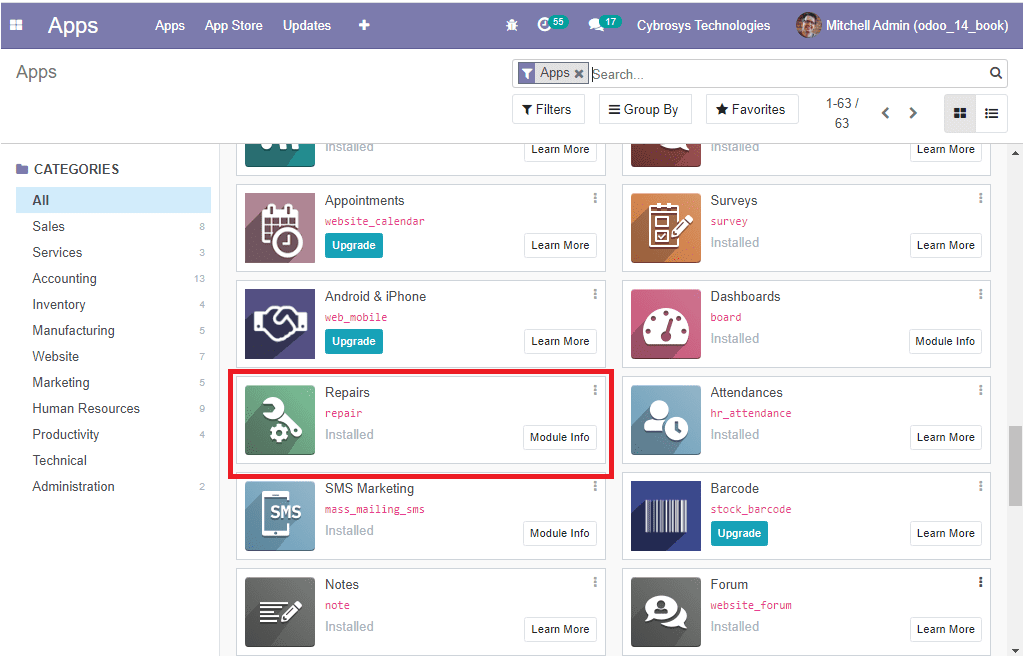The height and width of the screenshot is (657, 1024).
Task: Click the Repairs wrench app icon
Action: pyautogui.click(x=280, y=420)
